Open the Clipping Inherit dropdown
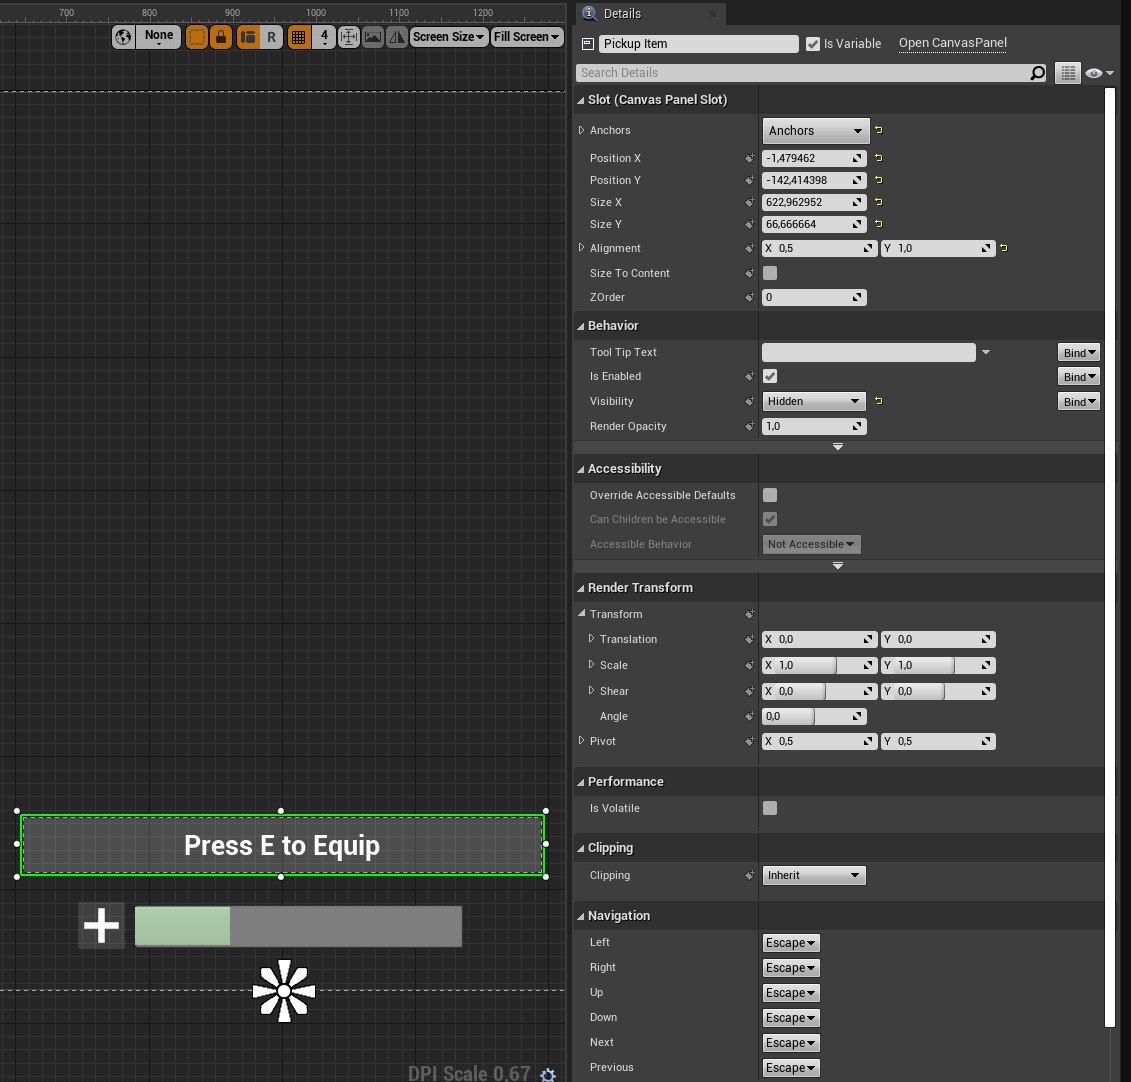1131x1082 pixels. pos(814,875)
